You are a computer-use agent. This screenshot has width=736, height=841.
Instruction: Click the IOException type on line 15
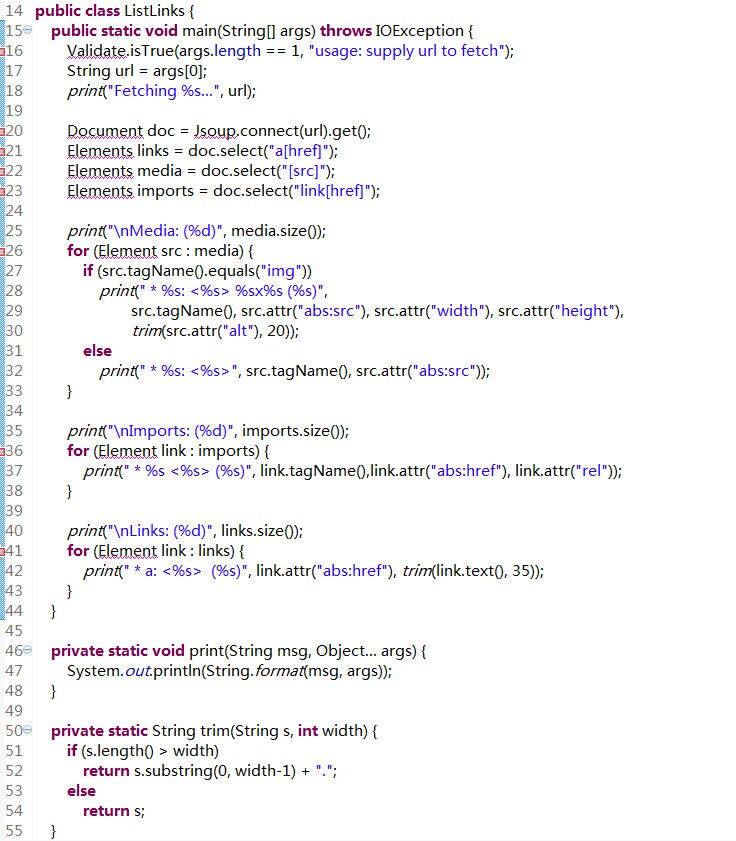419,31
